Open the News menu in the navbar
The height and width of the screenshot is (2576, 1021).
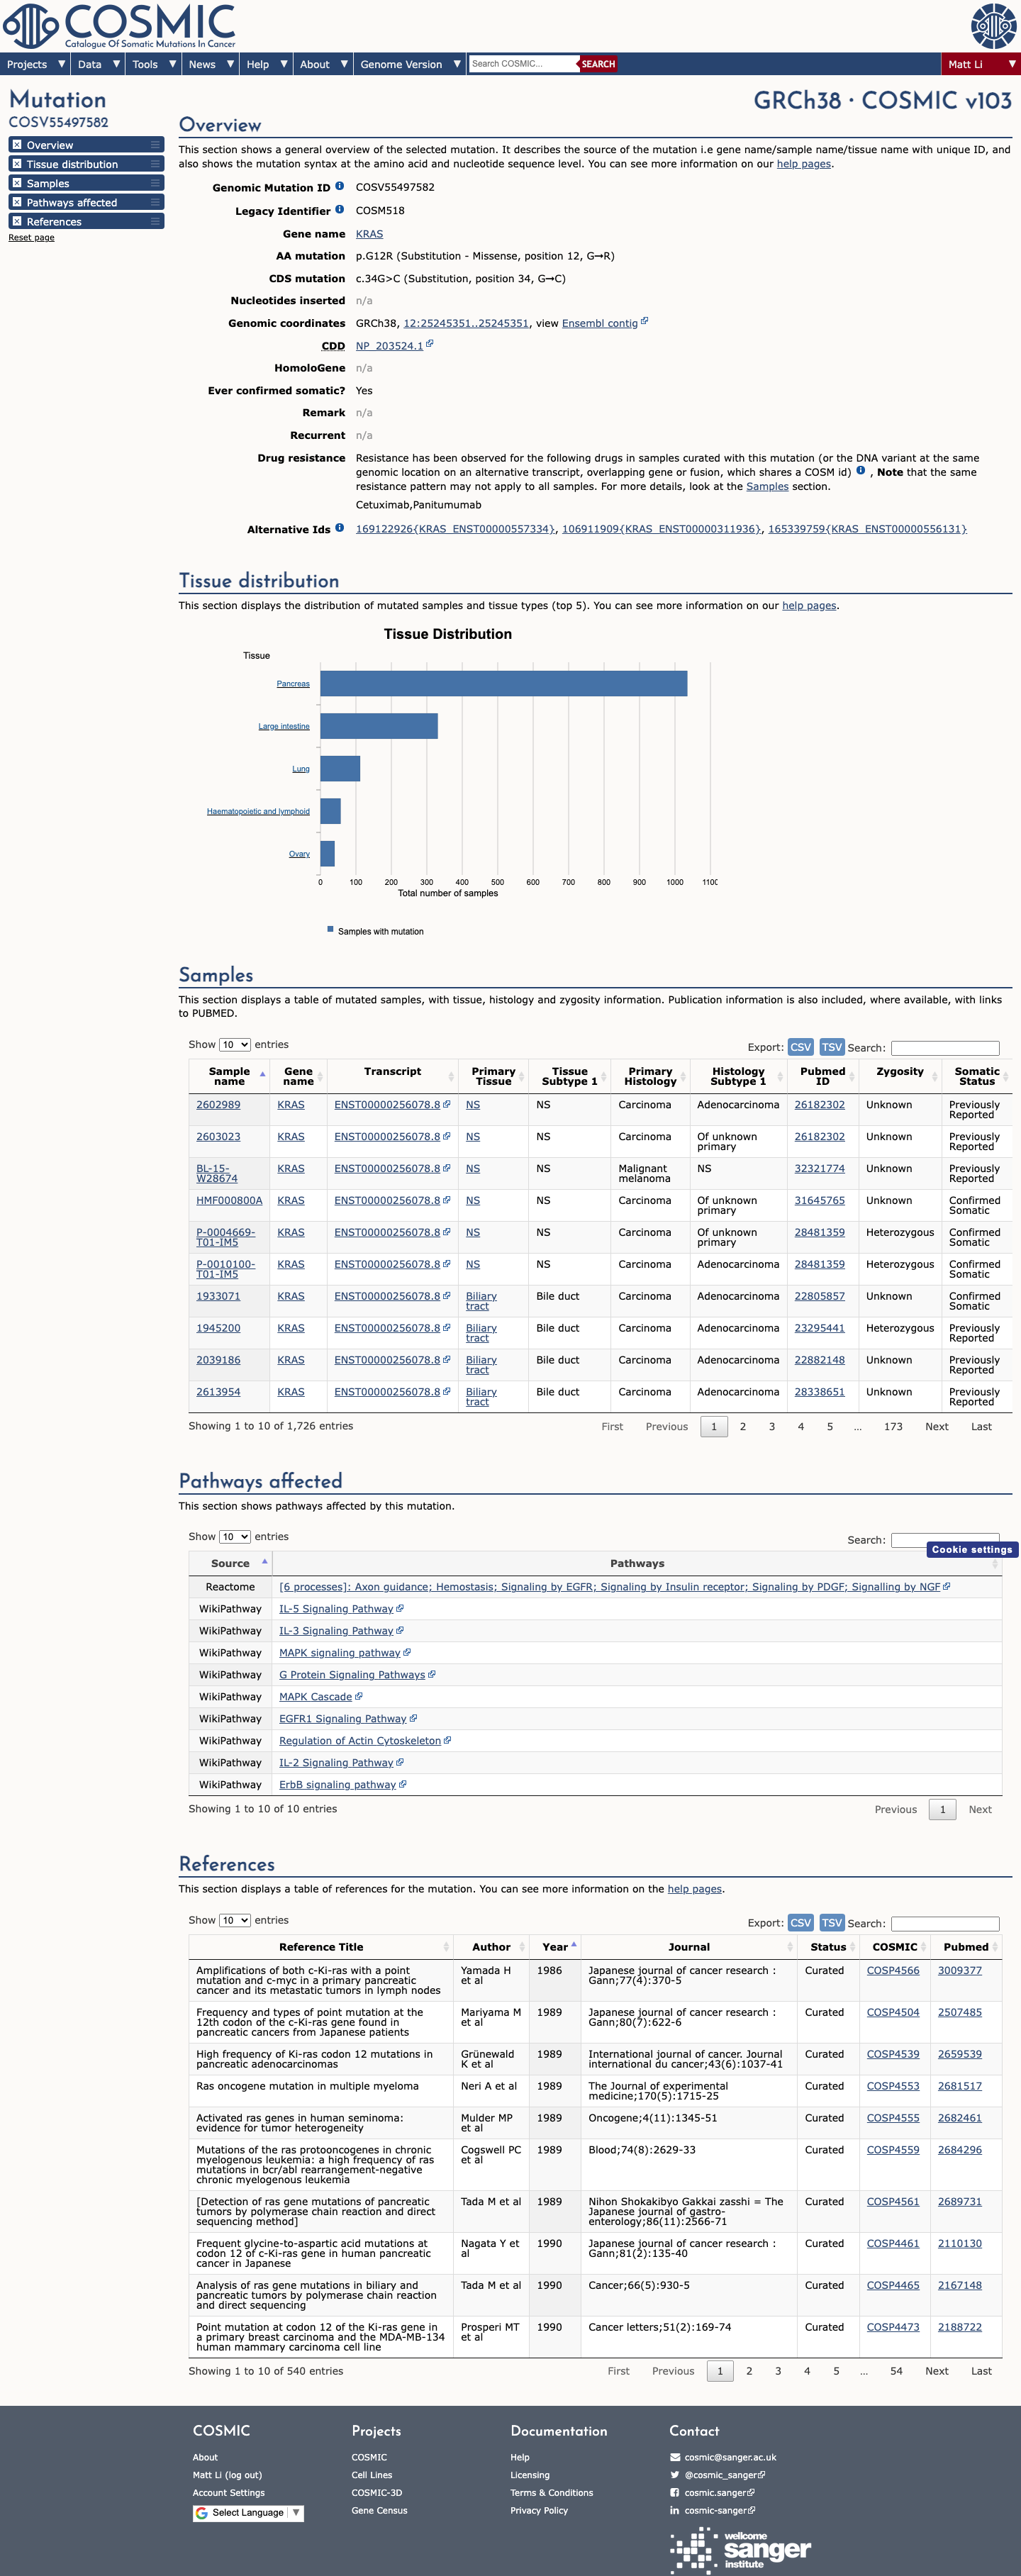point(211,64)
